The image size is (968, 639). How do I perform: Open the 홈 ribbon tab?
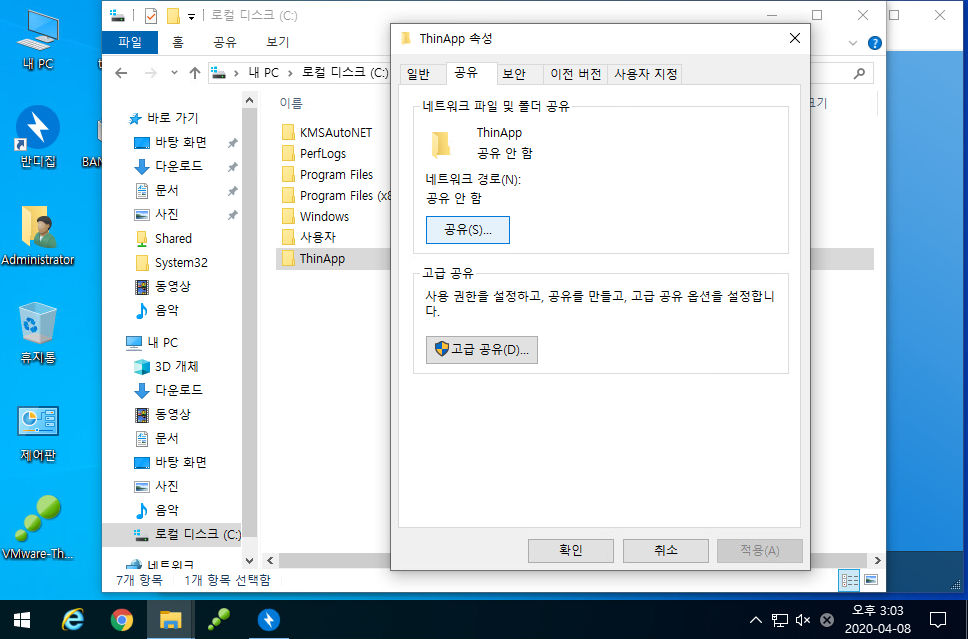tap(178, 42)
